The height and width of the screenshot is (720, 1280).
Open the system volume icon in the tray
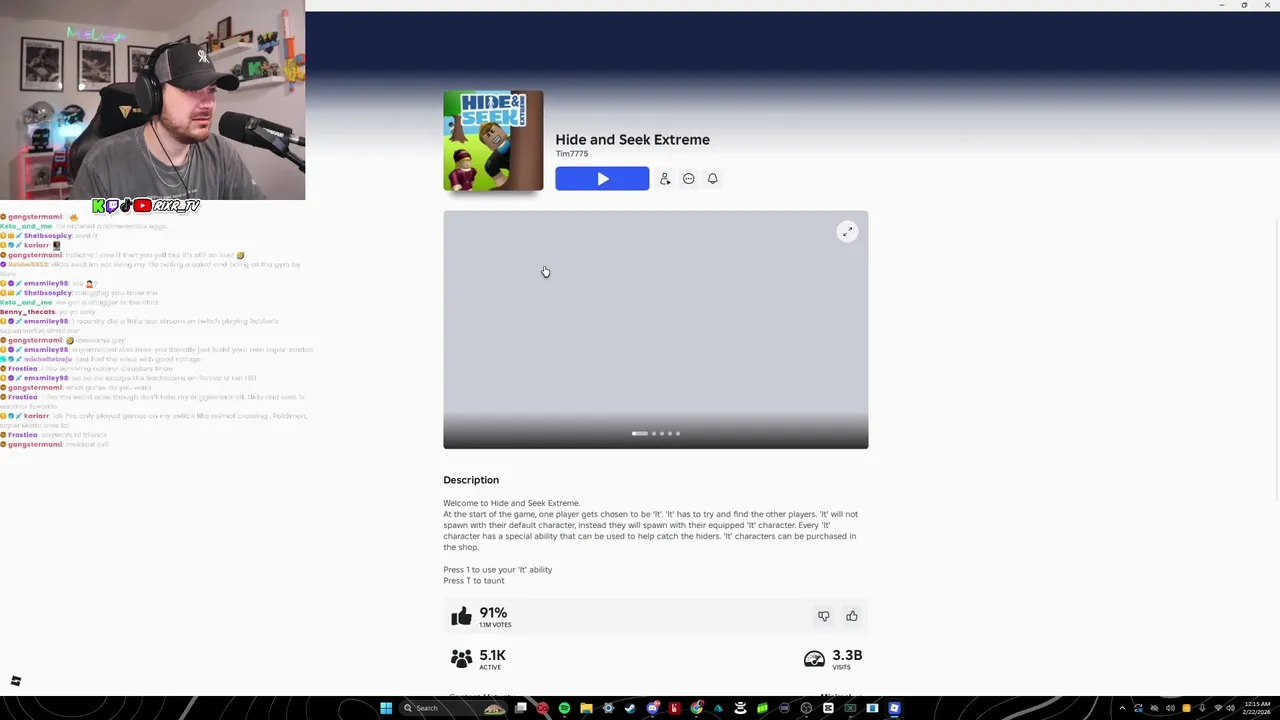tap(1231, 708)
